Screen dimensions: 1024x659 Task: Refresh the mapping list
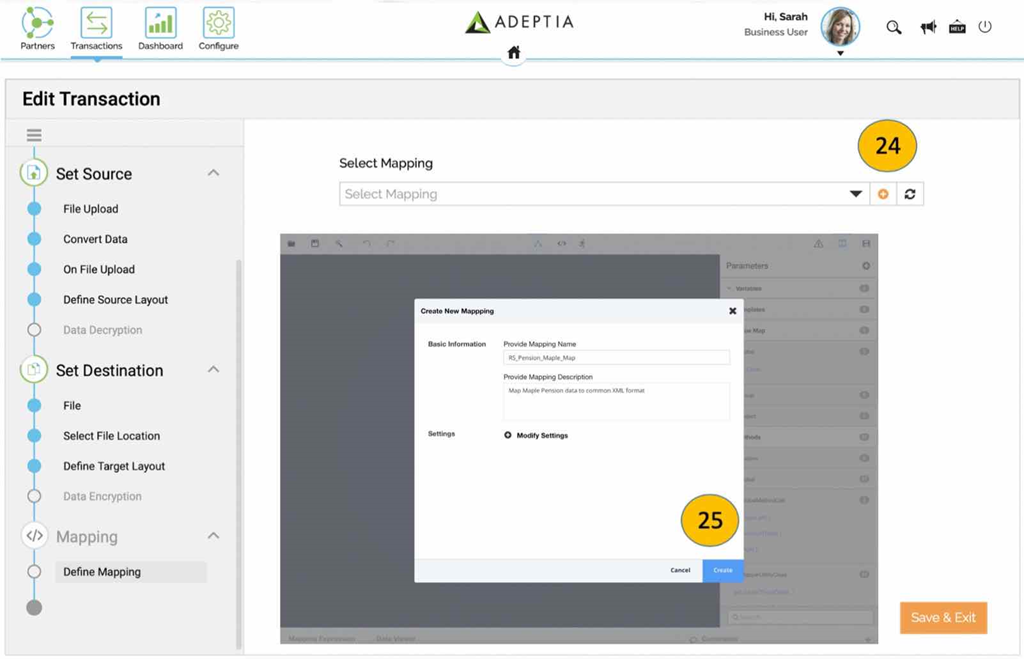point(910,194)
